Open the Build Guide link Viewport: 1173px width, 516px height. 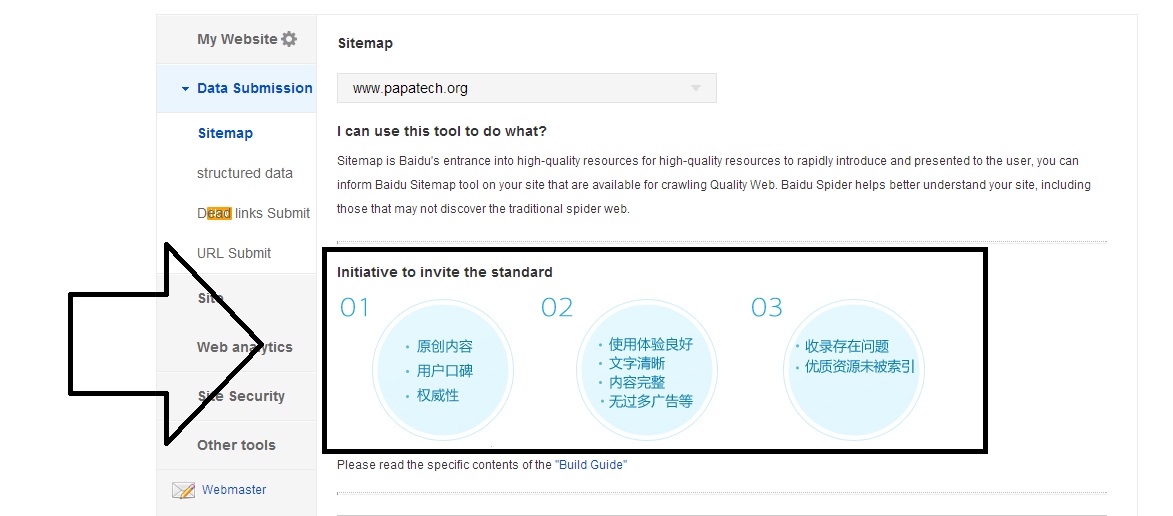click(x=591, y=464)
